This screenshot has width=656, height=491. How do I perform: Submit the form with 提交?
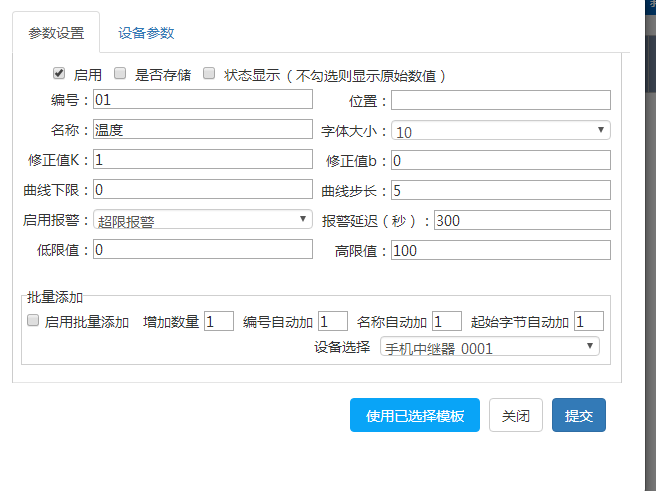[x=579, y=415]
